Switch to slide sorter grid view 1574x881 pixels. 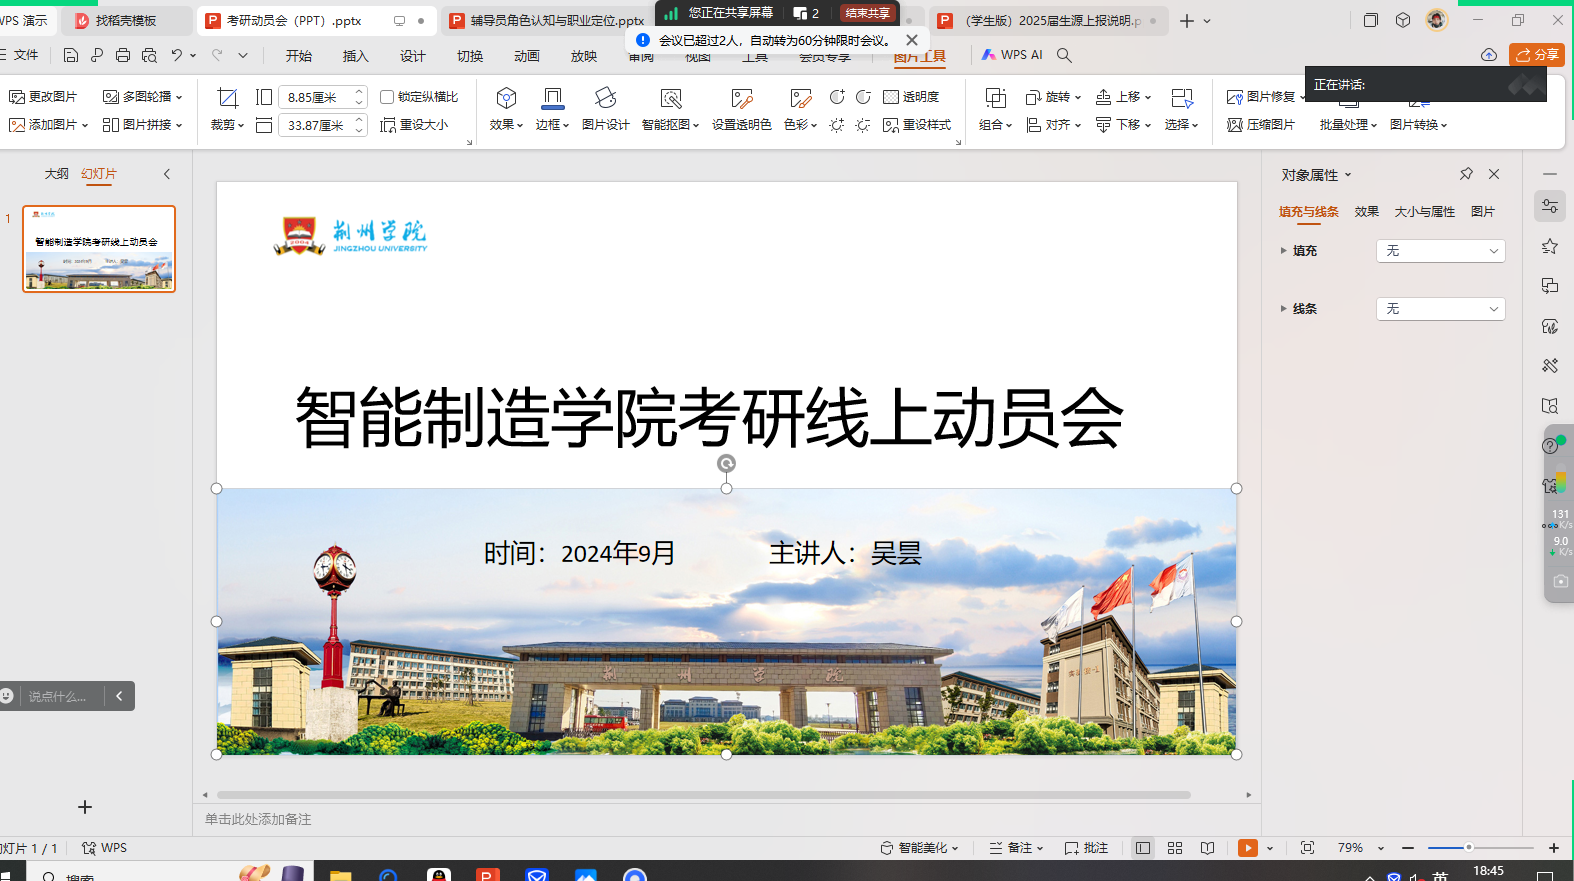(x=1175, y=848)
